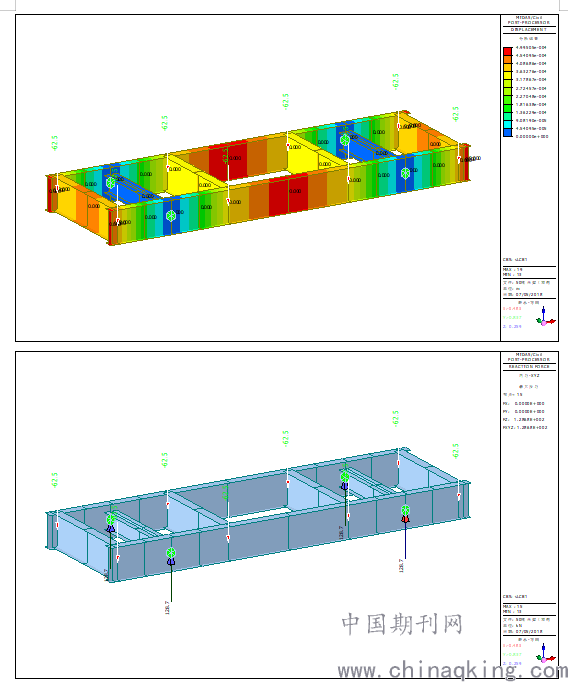Click the red support arrow on the reaction model
The image size is (568, 682).
coord(405,519)
